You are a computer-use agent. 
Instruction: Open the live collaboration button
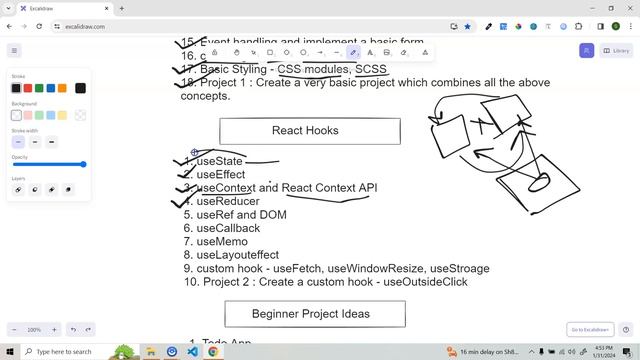(x=587, y=51)
